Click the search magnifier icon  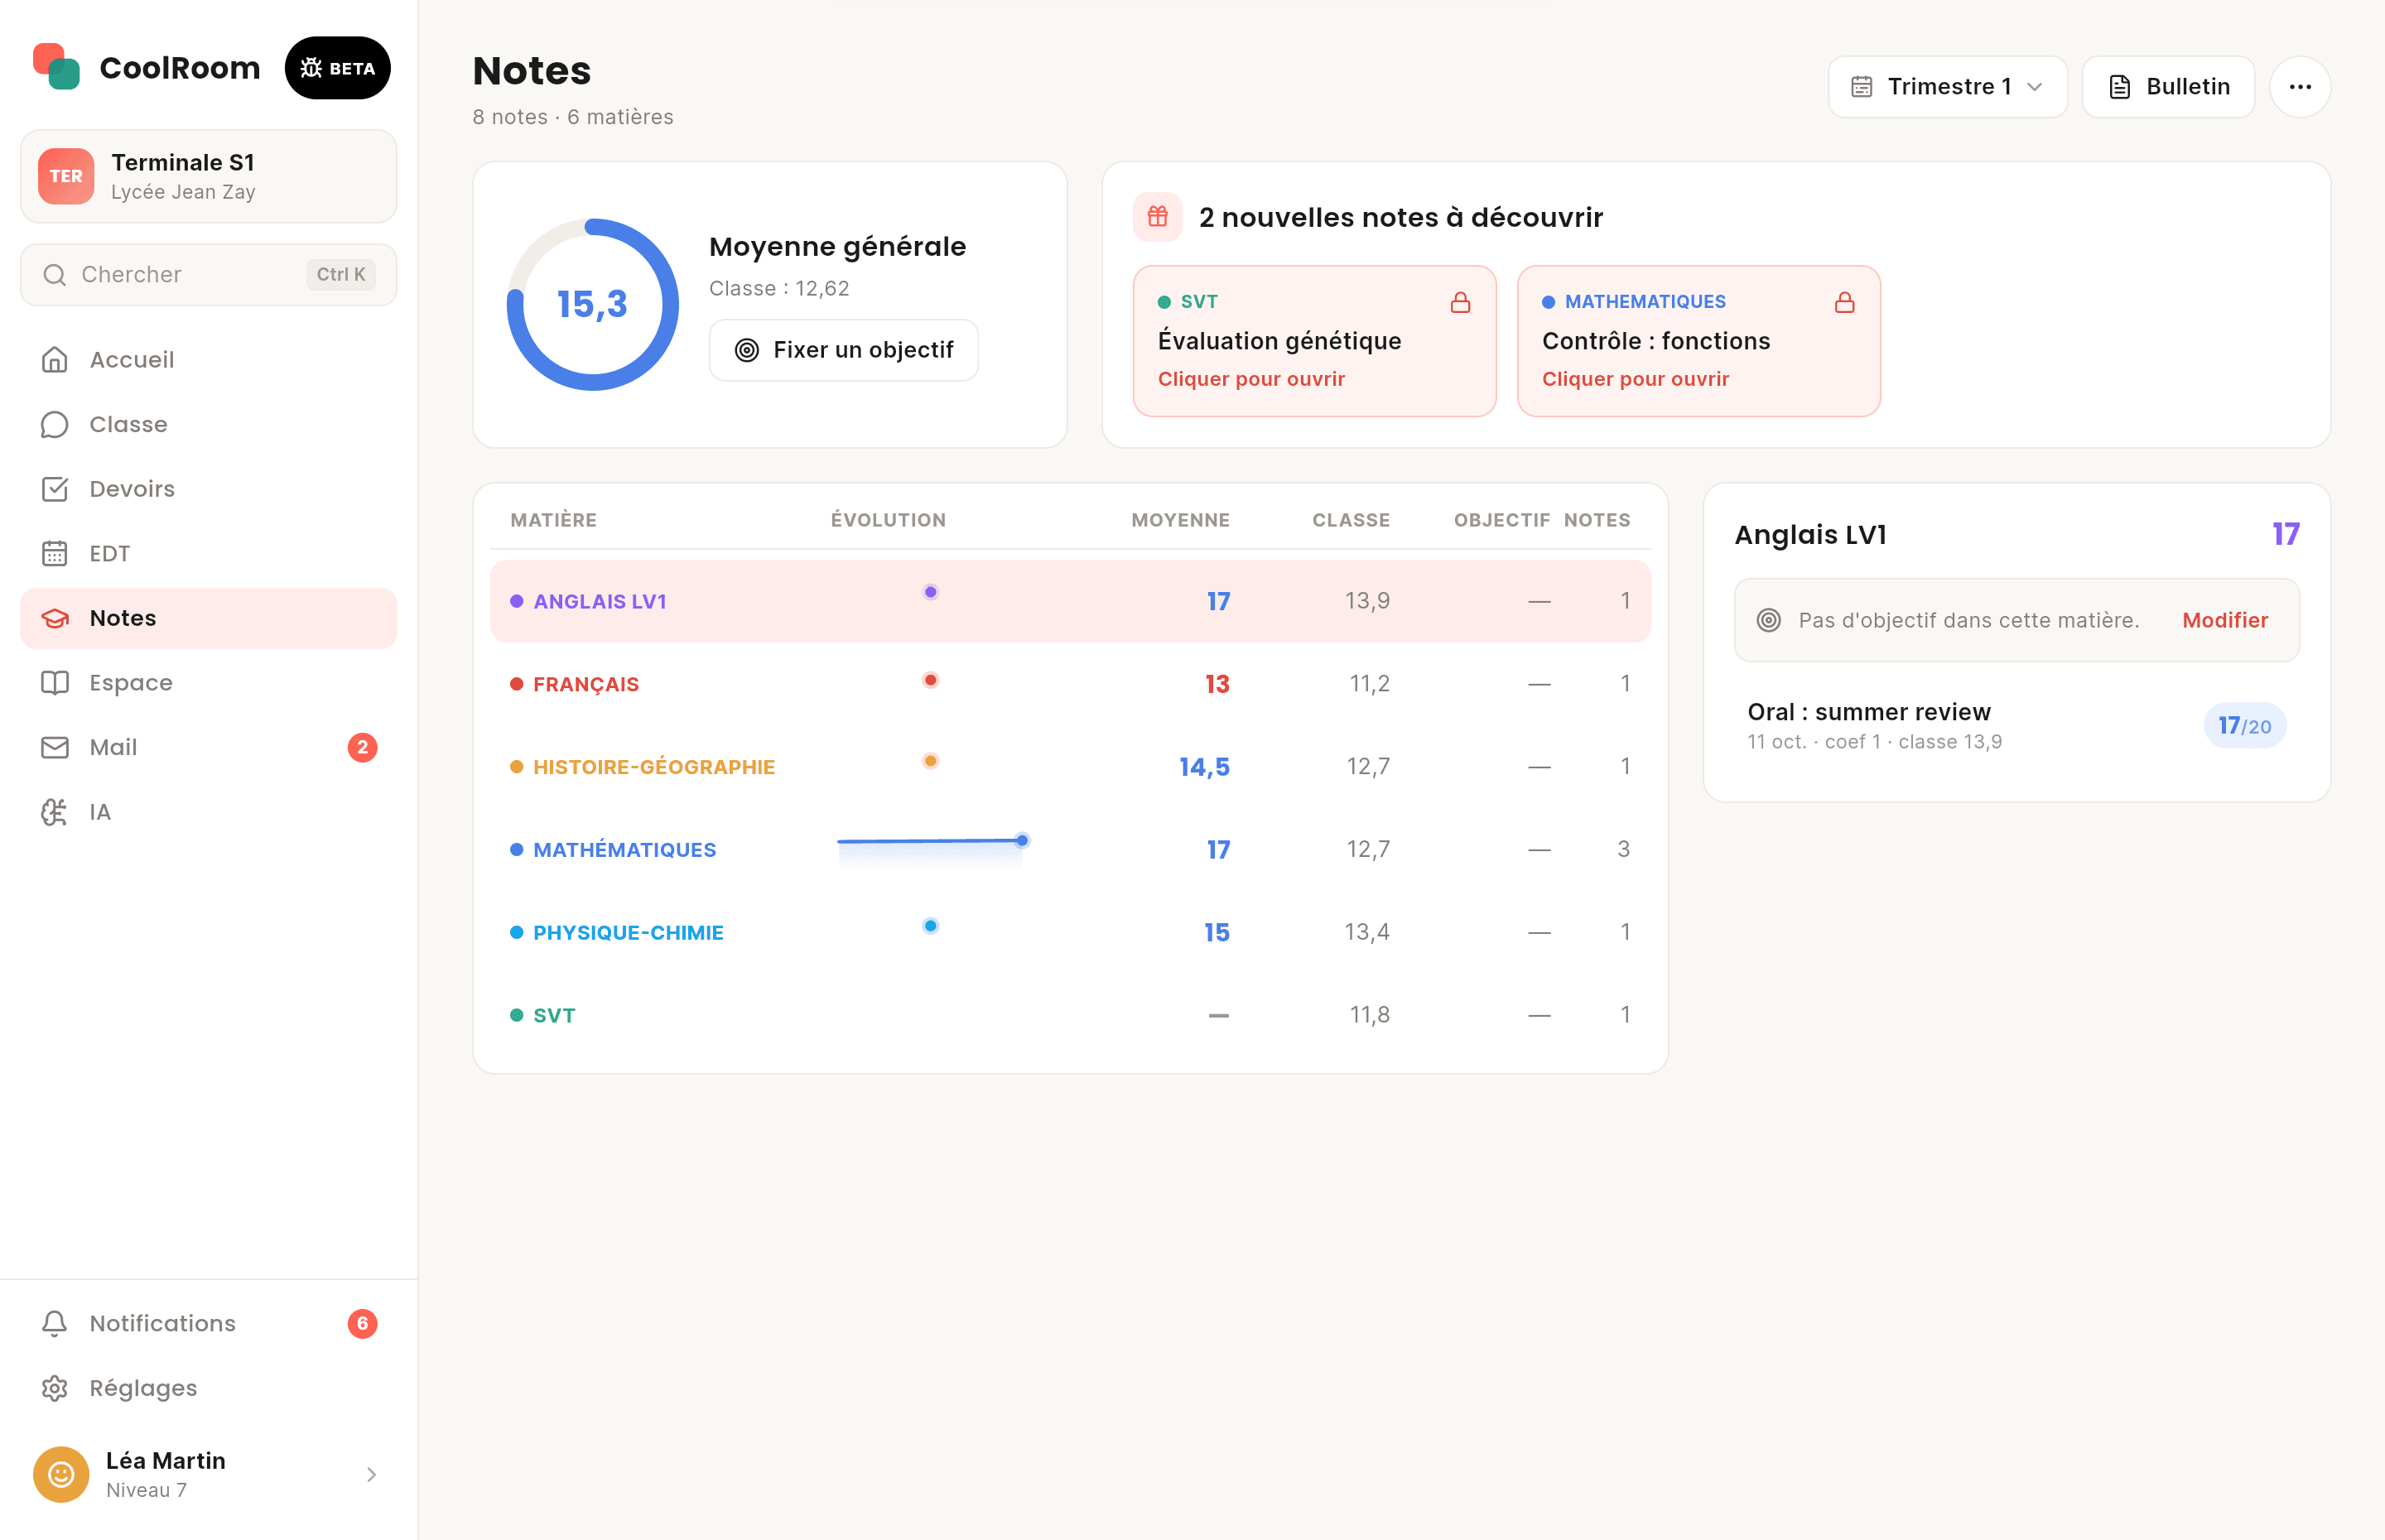pos(55,275)
